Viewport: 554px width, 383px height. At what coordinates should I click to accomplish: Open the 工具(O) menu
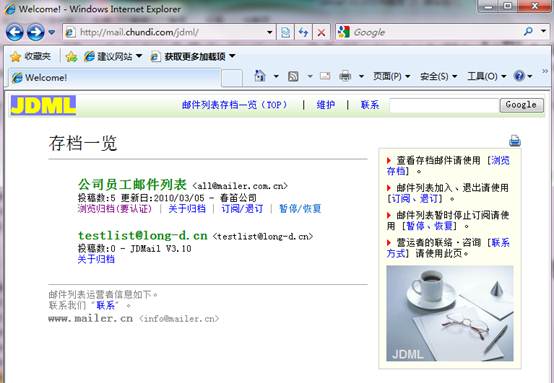[x=487, y=76]
